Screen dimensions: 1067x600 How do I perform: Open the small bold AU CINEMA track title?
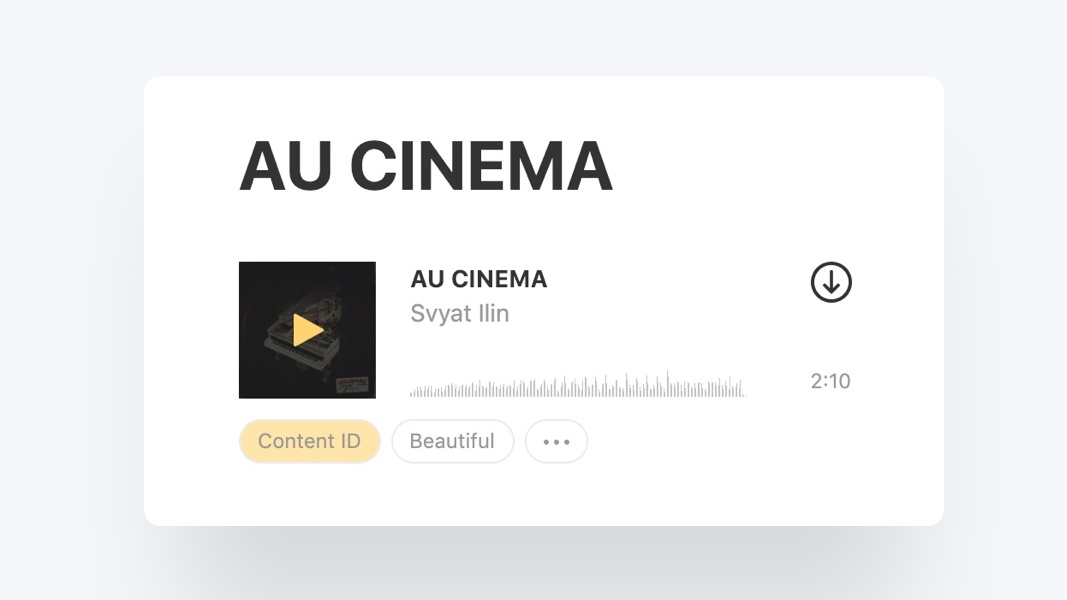pos(478,279)
